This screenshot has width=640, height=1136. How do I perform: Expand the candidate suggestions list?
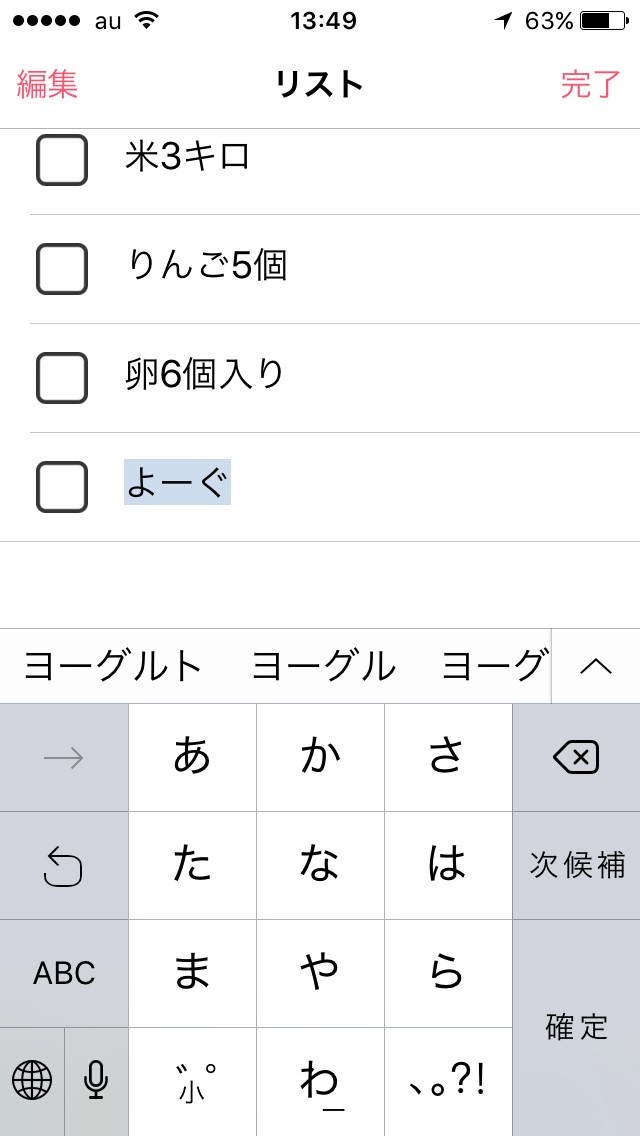coord(596,666)
